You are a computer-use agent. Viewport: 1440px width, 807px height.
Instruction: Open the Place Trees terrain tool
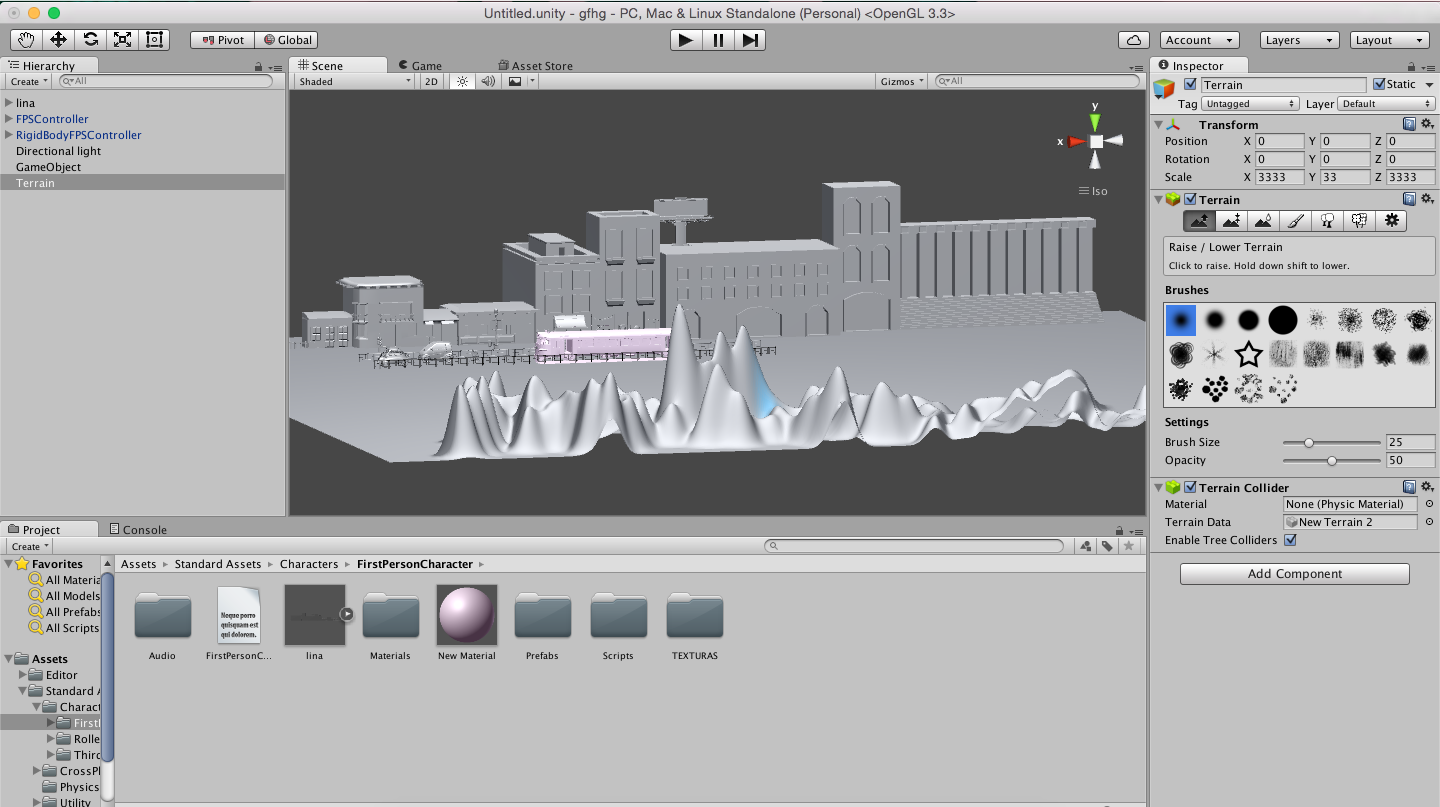pos(1327,221)
